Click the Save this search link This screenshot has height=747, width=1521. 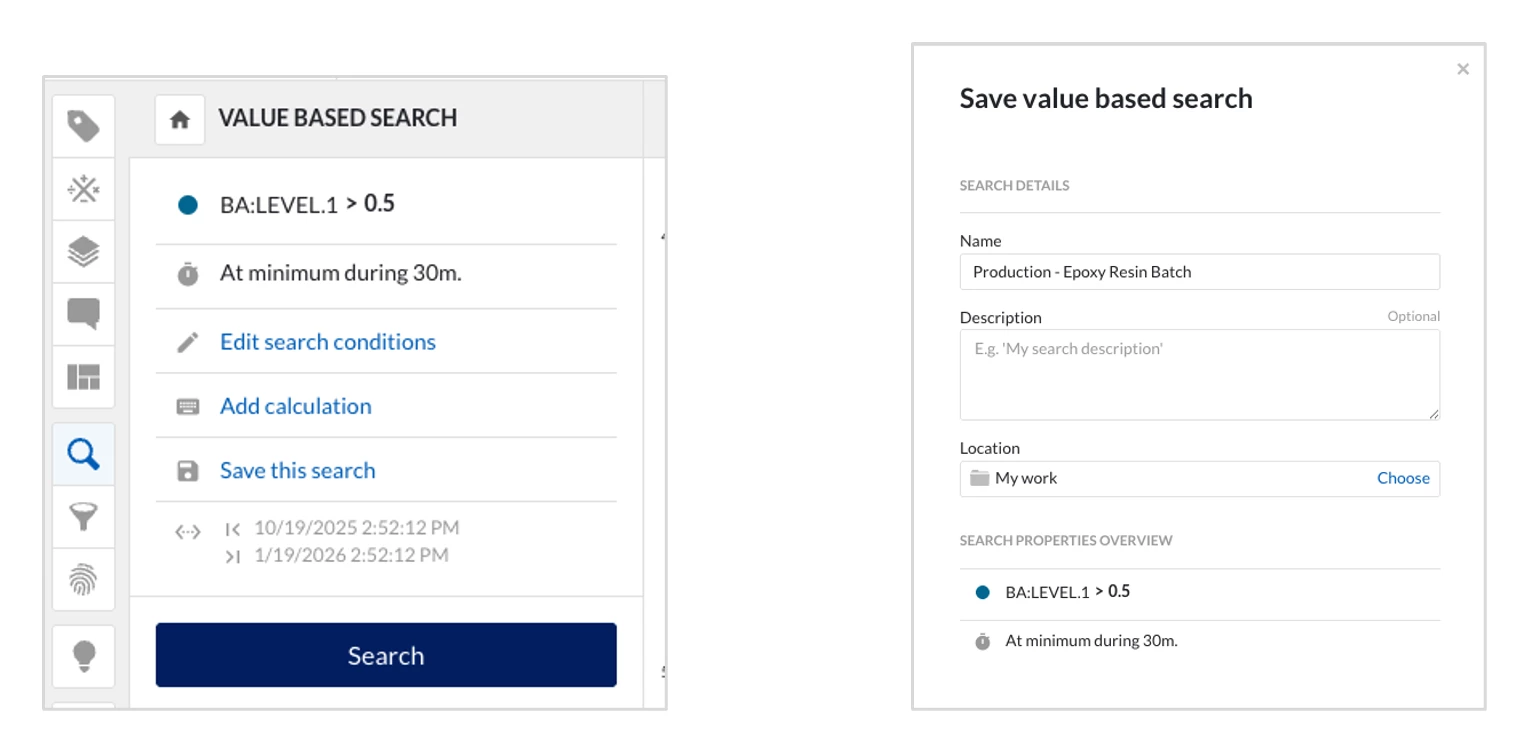pyautogui.click(x=297, y=471)
